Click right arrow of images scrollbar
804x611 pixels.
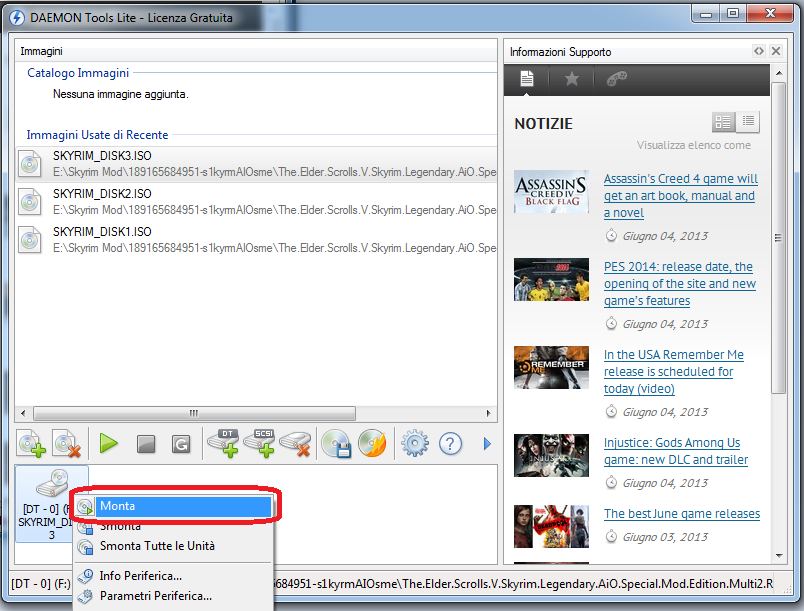488,413
